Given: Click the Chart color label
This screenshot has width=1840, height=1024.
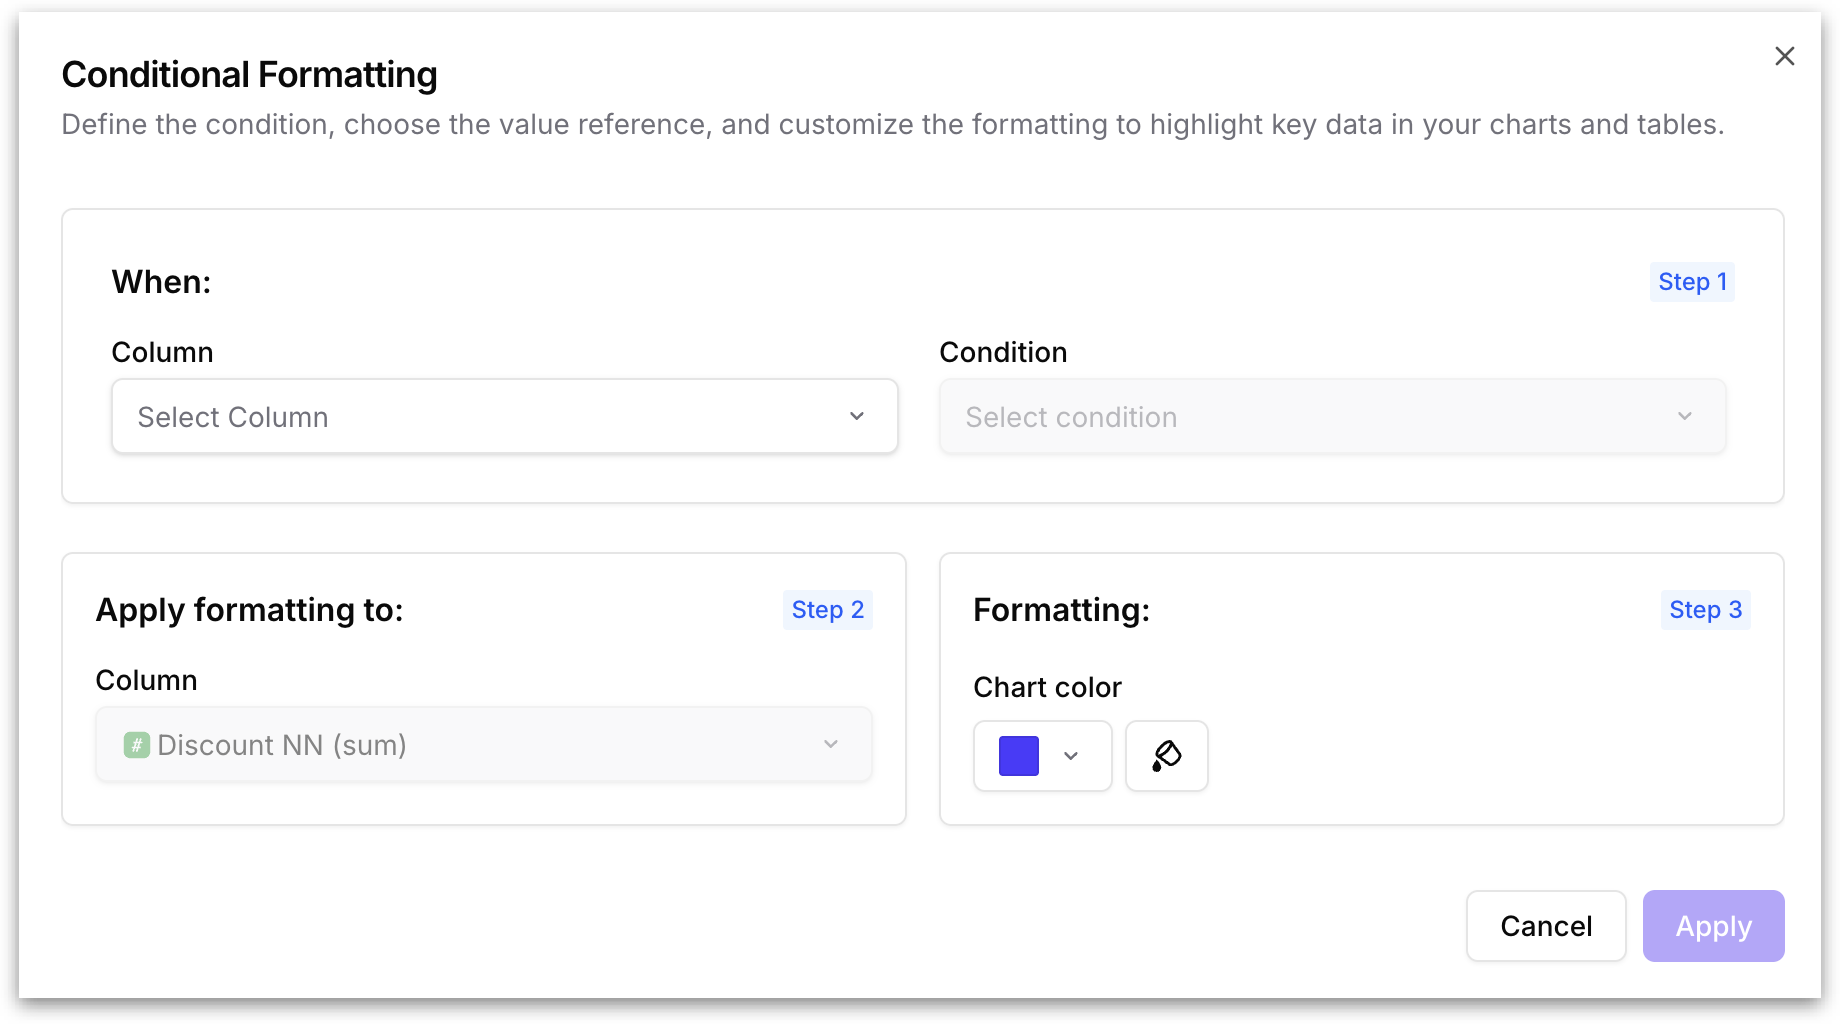Looking at the screenshot, I should [1047, 687].
